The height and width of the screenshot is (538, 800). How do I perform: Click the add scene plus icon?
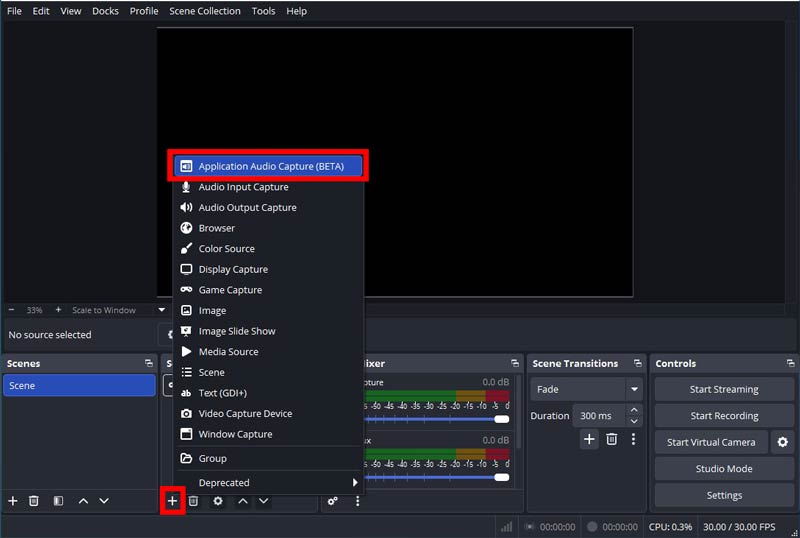tap(13, 501)
